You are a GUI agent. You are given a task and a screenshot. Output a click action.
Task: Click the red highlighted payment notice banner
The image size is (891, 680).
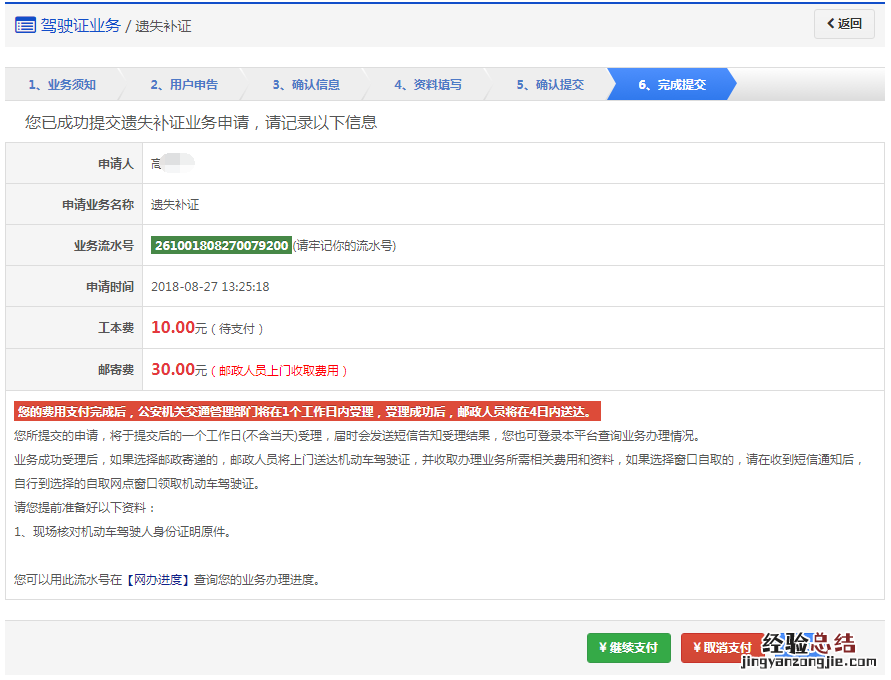pyautogui.click(x=307, y=412)
